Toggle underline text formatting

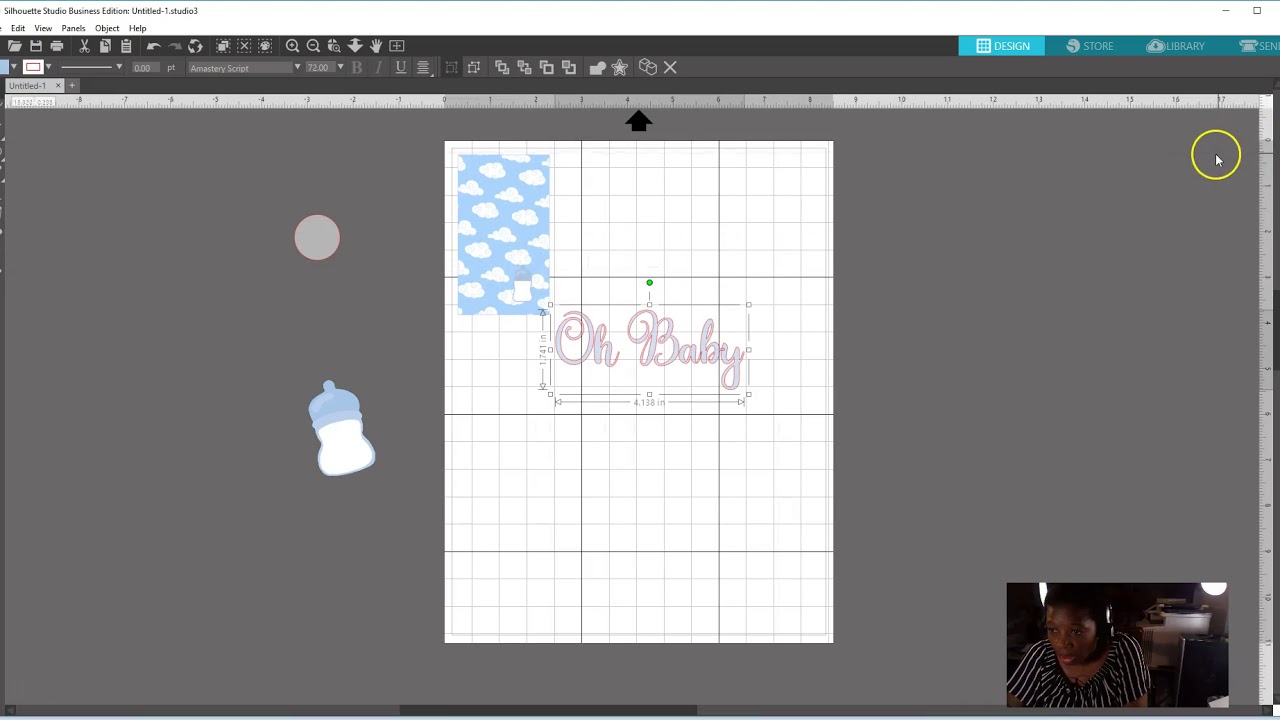click(x=401, y=68)
